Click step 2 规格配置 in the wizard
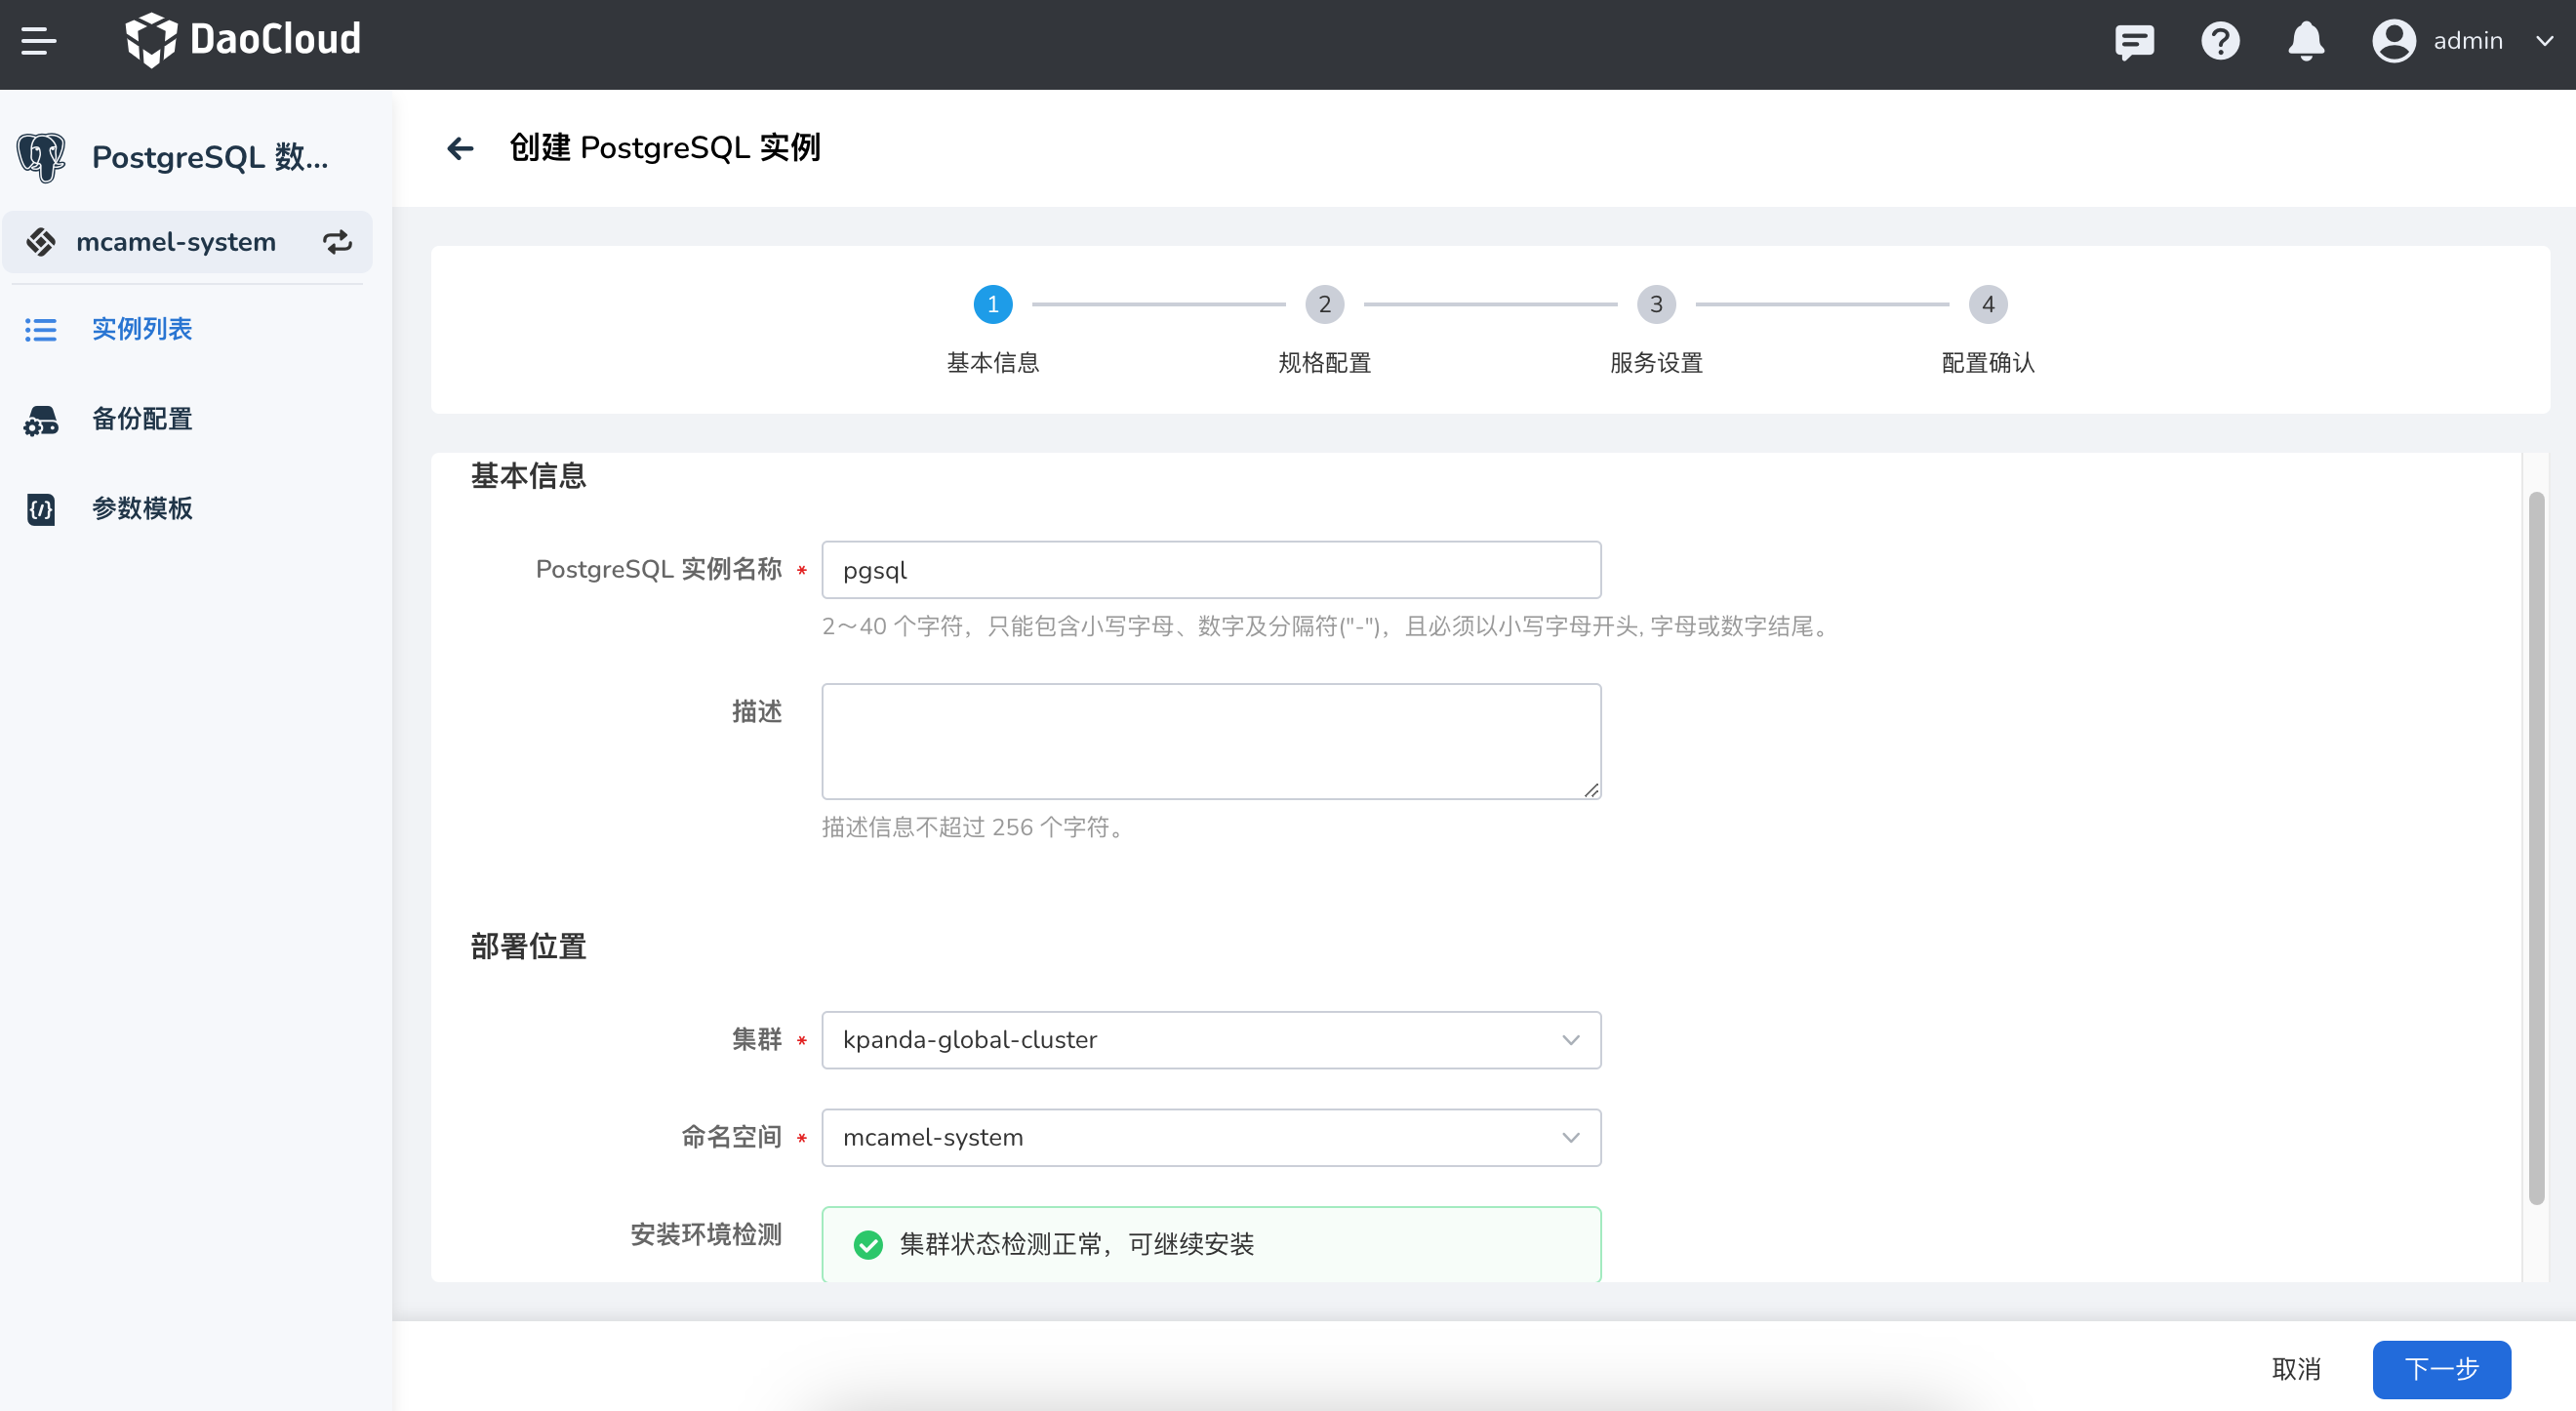 [x=1324, y=304]
